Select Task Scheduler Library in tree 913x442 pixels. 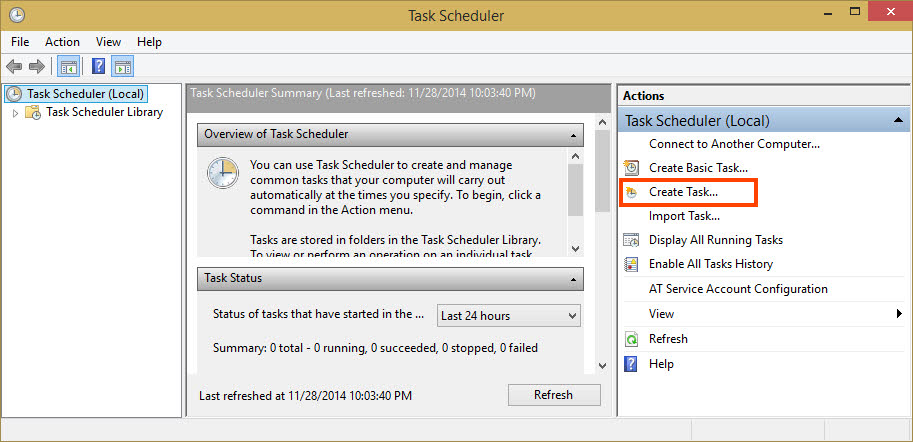tap(104, 112)
